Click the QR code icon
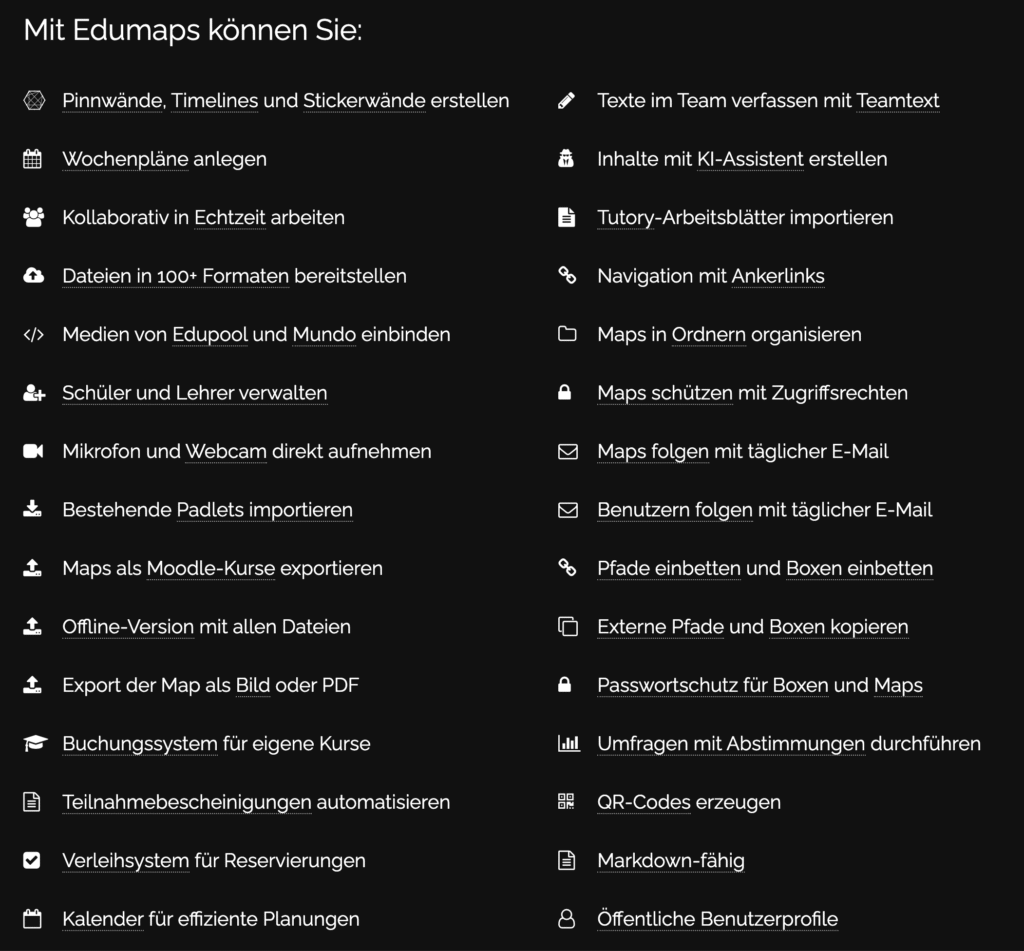 tap(566, 801)
